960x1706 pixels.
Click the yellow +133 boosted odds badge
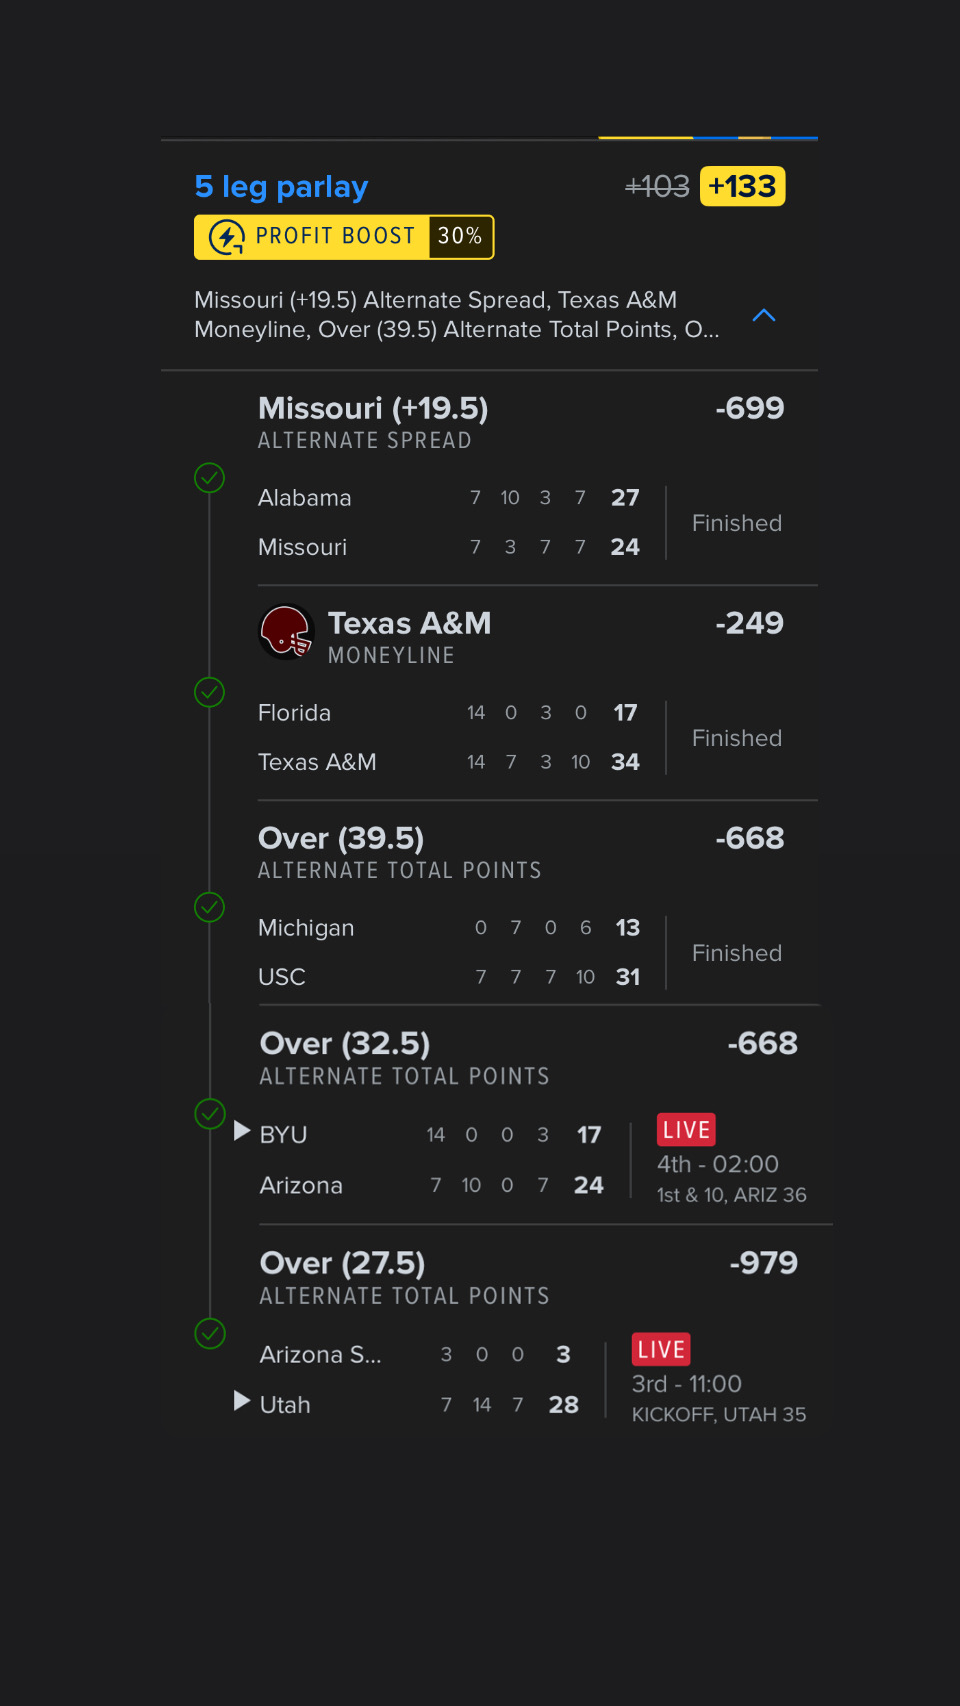[x=742, y=187]
